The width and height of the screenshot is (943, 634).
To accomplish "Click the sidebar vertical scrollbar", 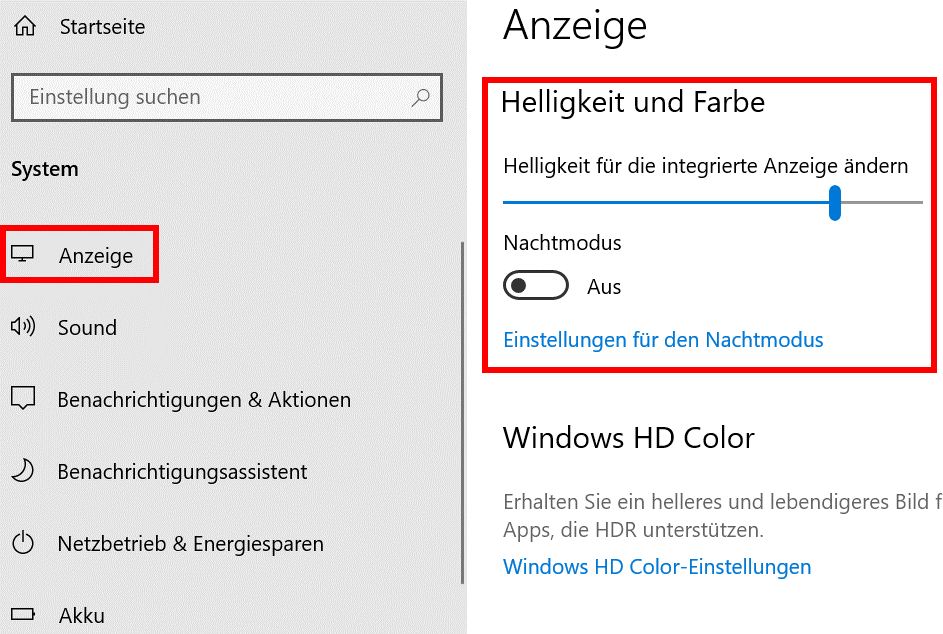I will [x=462, y=413].
